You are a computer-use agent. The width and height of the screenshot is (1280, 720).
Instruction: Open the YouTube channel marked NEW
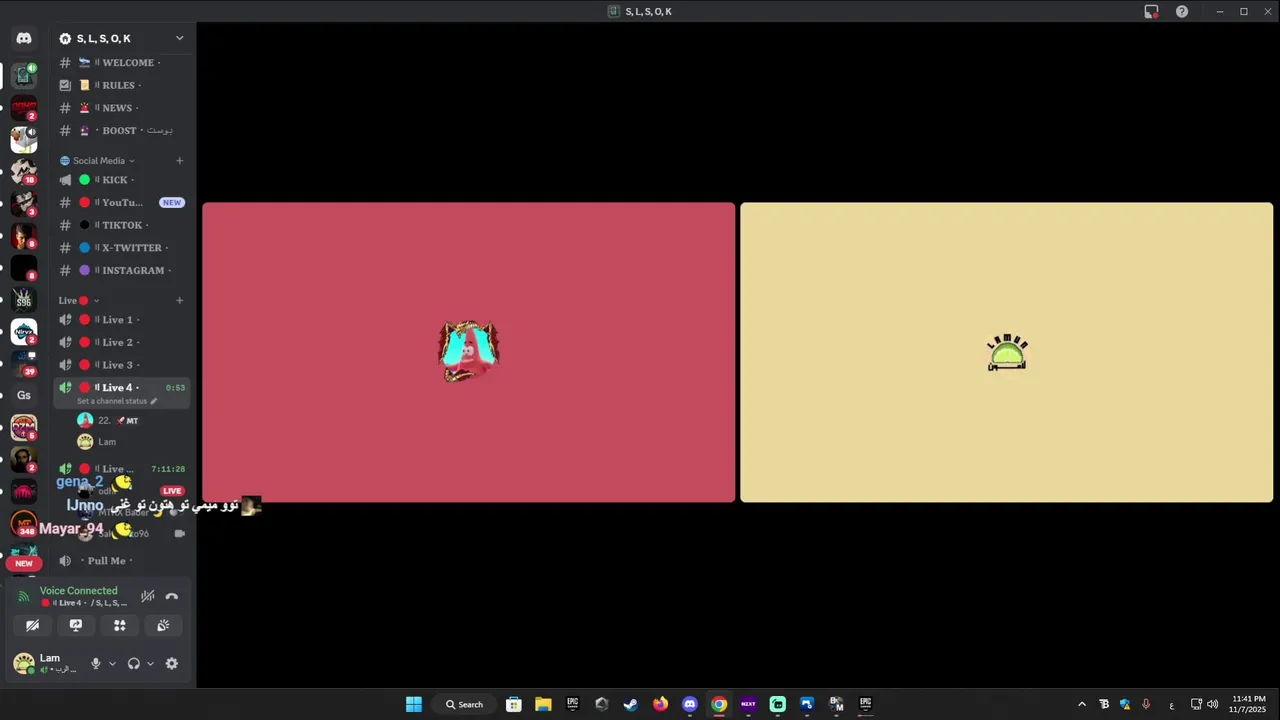click(122, 202)
